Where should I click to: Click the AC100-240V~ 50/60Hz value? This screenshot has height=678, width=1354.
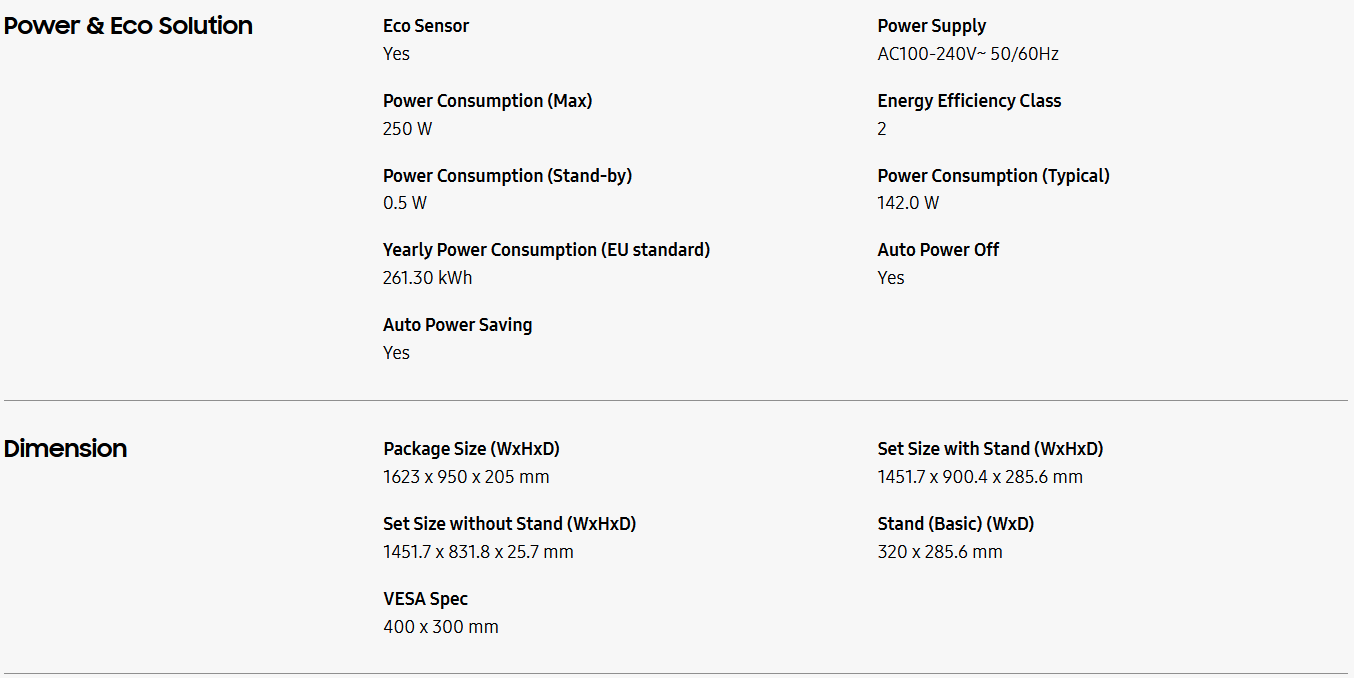pyautogui.click(x=967, y=54)
